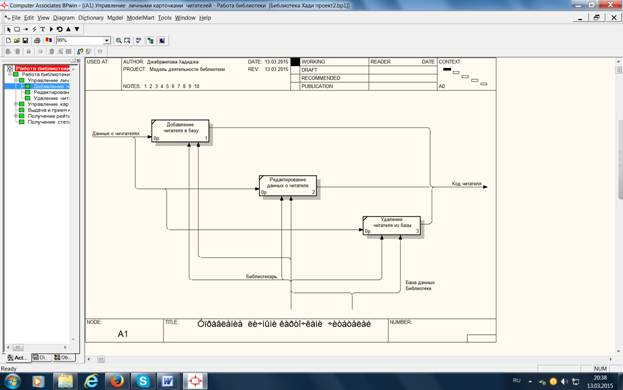Select the Arrow drawing tool
The height and width of the screenshot is (390, 623).
coord(26,29)
